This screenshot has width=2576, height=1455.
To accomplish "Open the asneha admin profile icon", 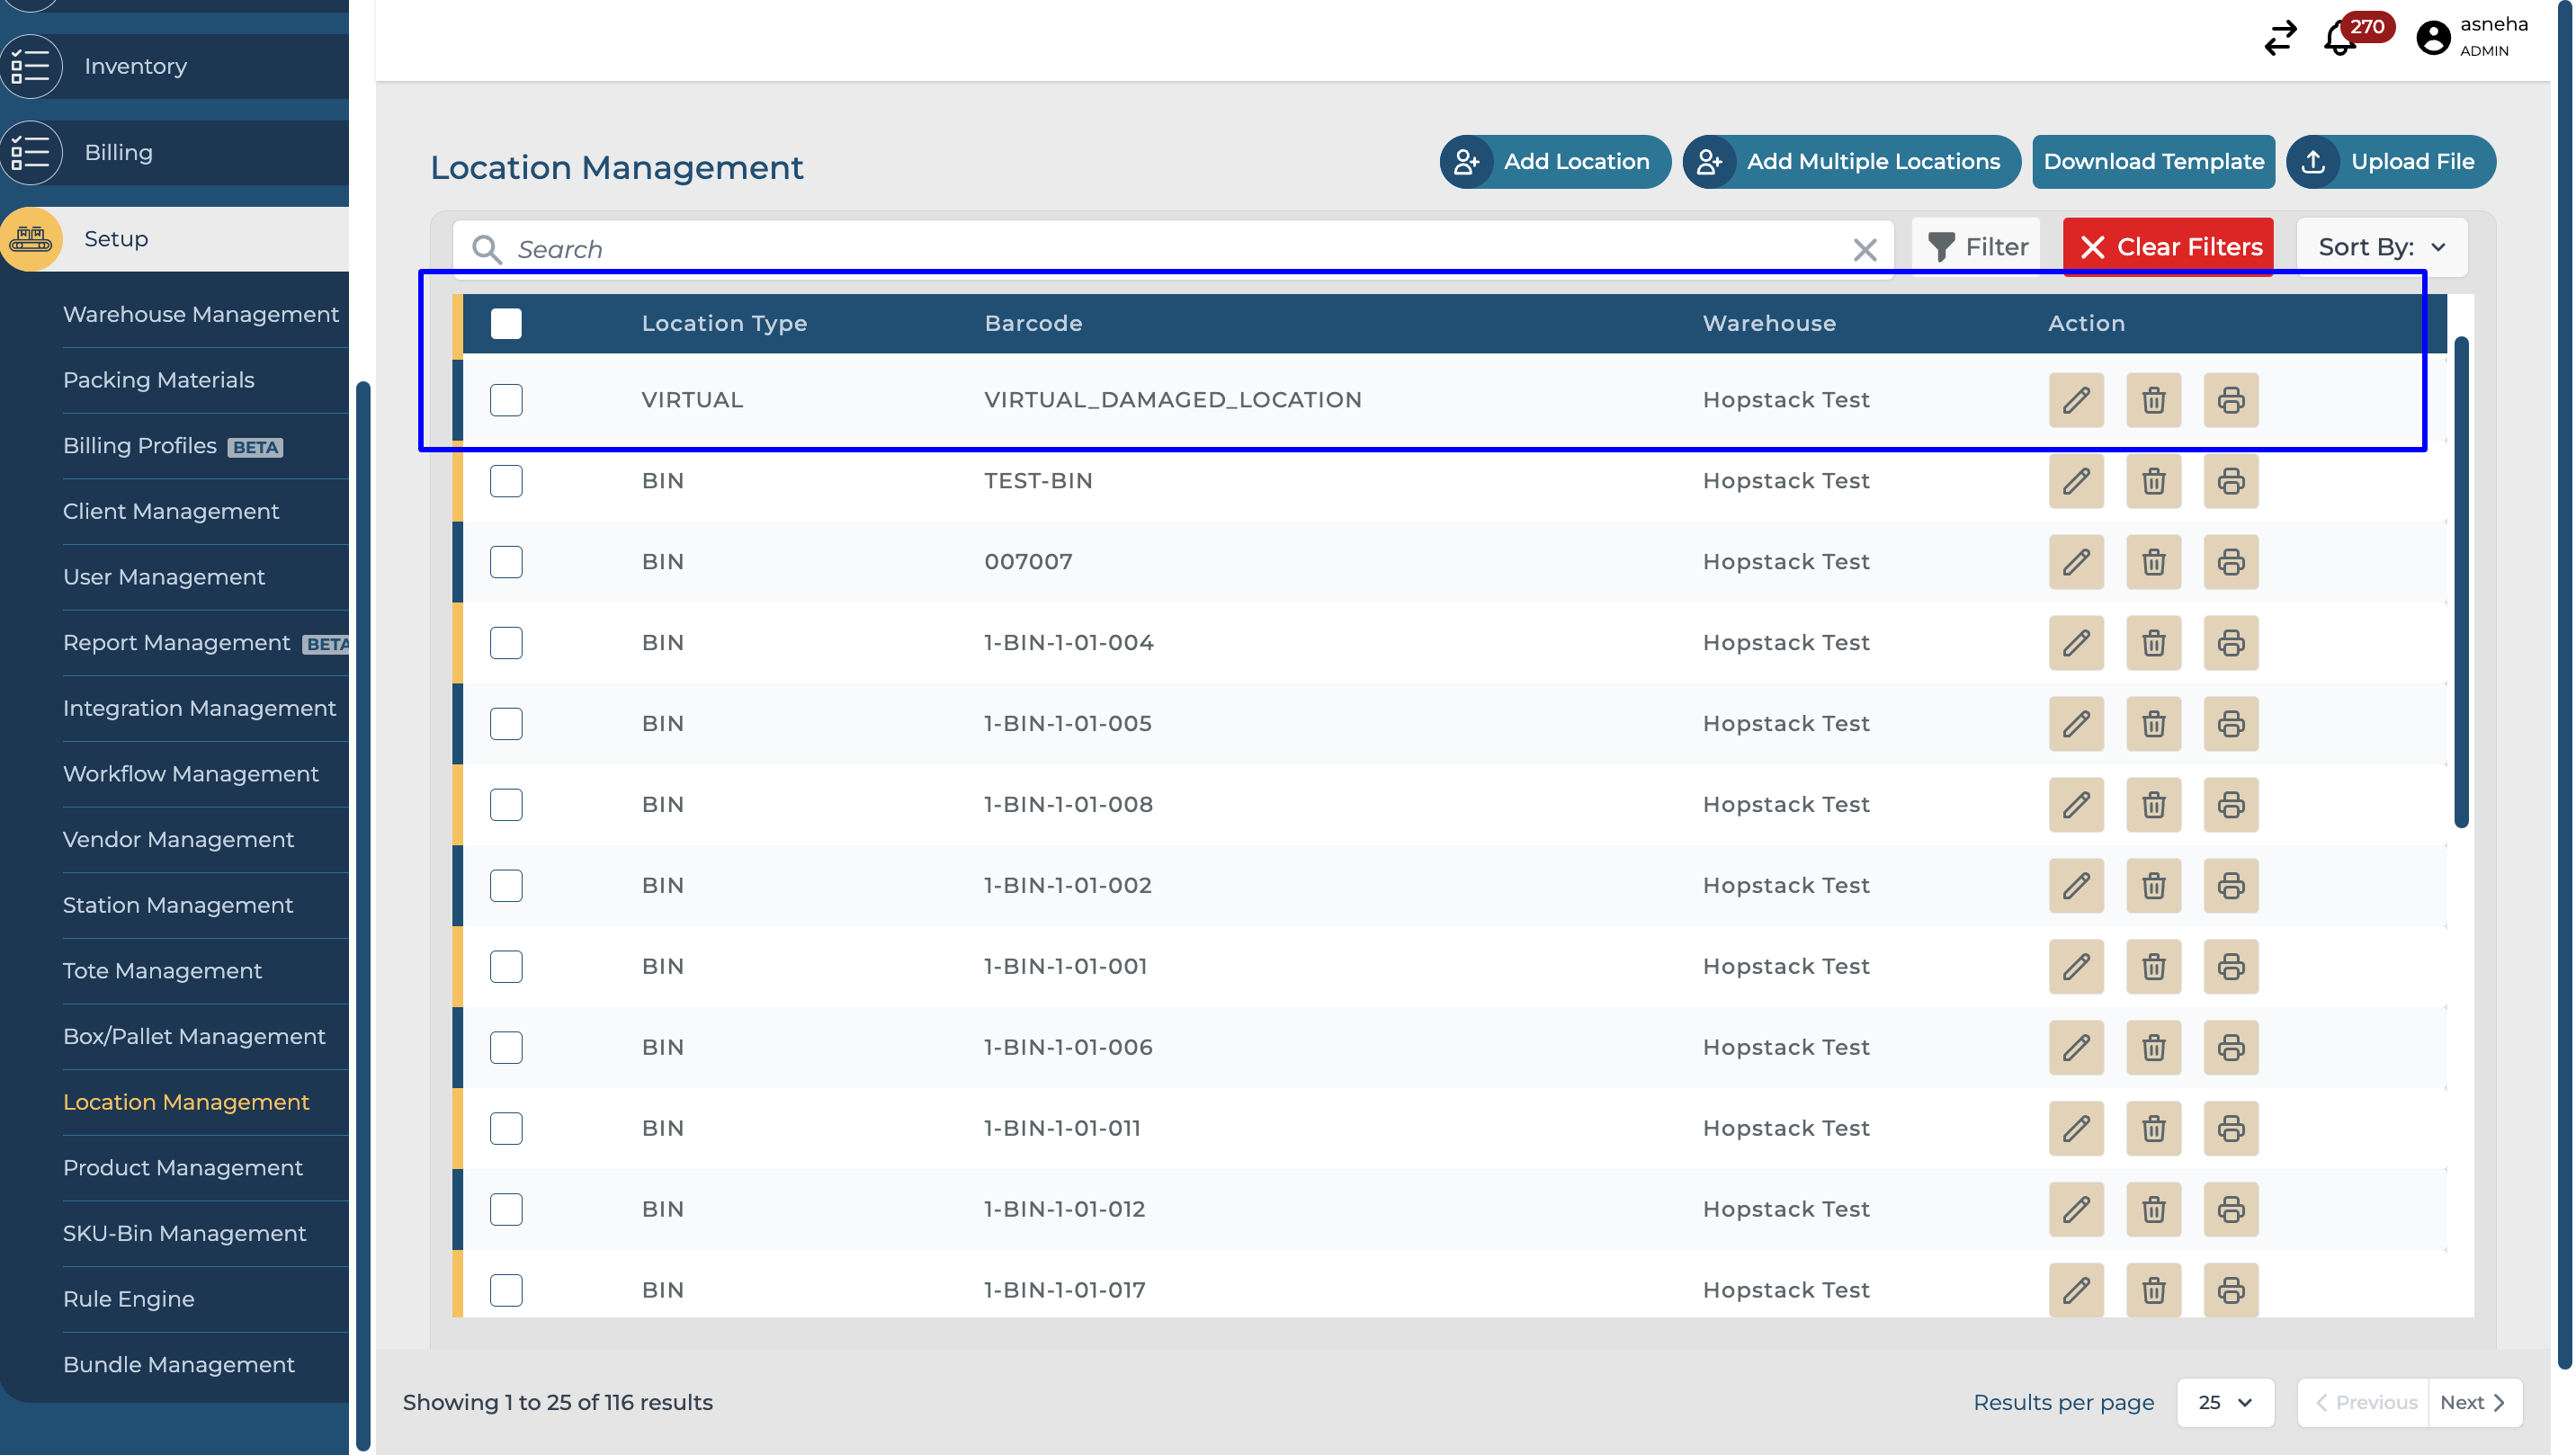I will pyautogui.click(x=2432, y=38).
